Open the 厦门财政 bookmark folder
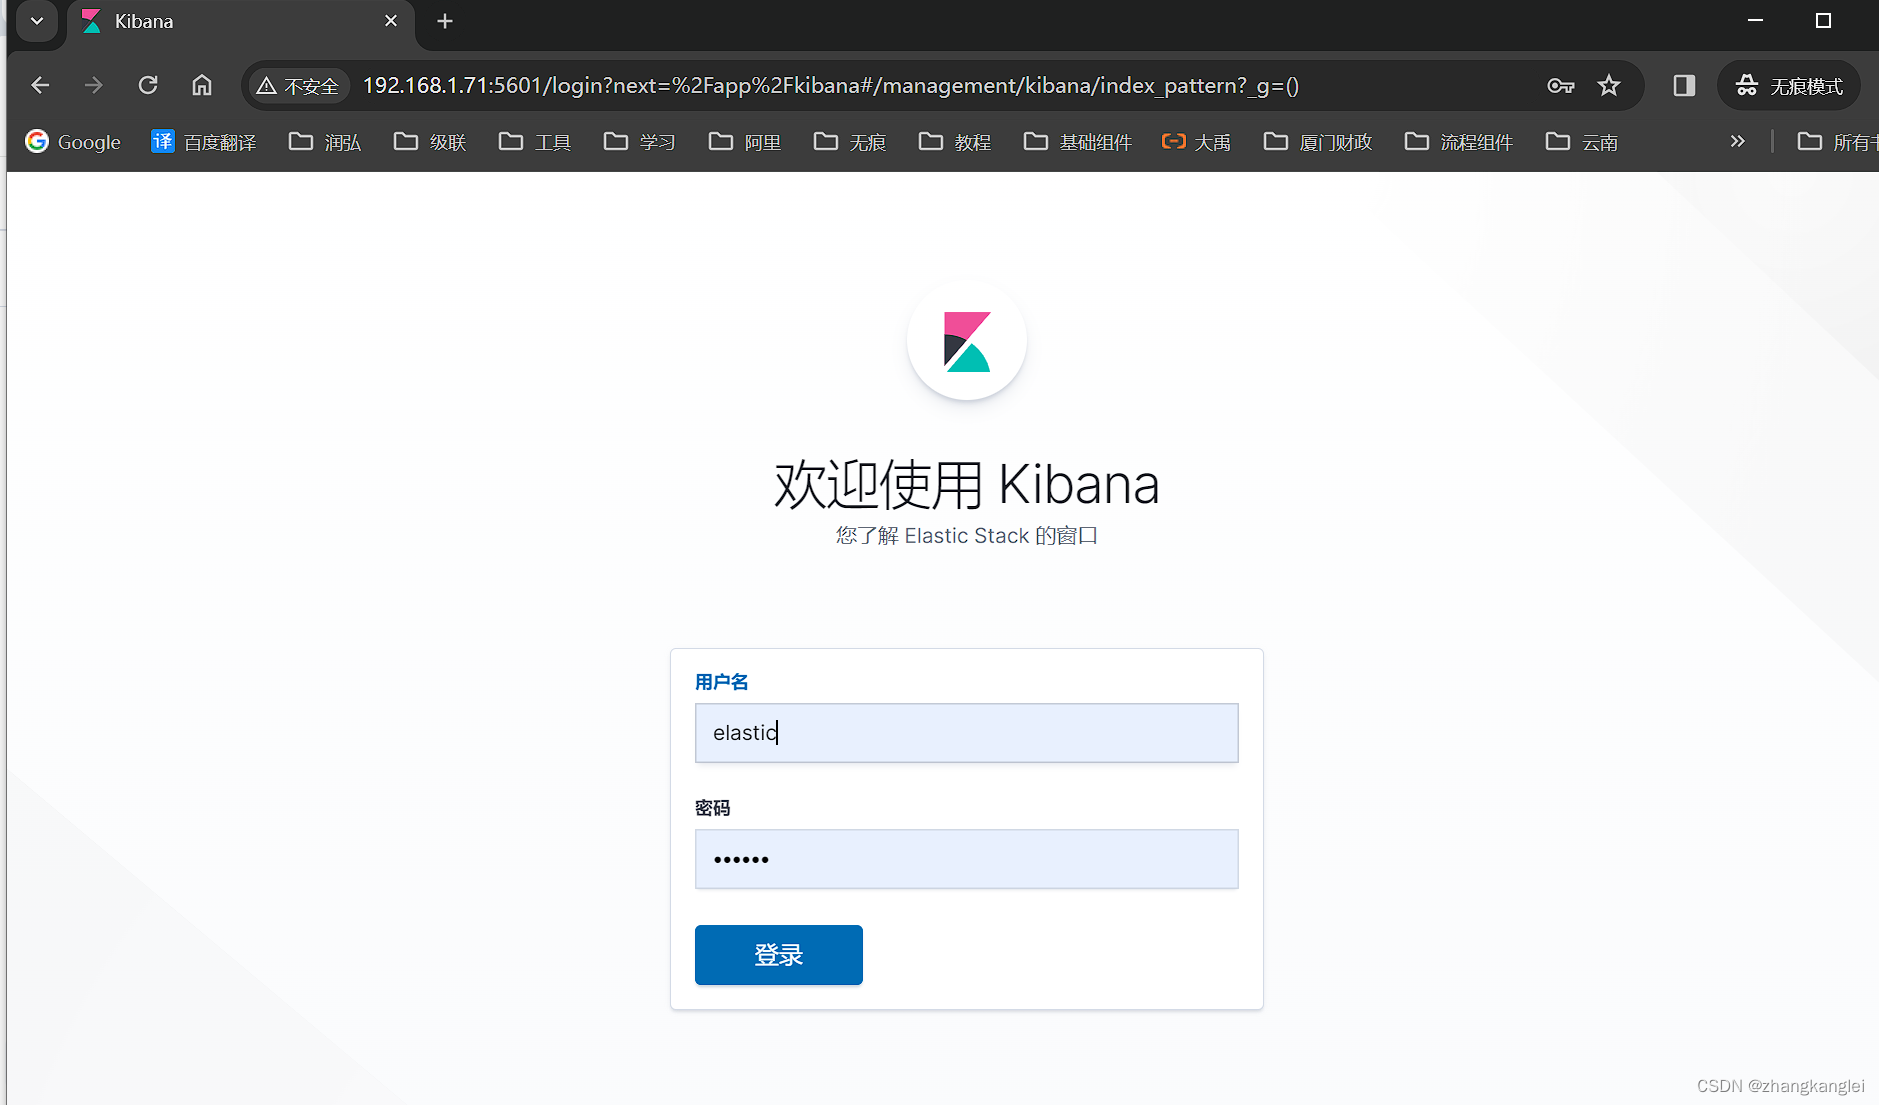 point(1318,142)
